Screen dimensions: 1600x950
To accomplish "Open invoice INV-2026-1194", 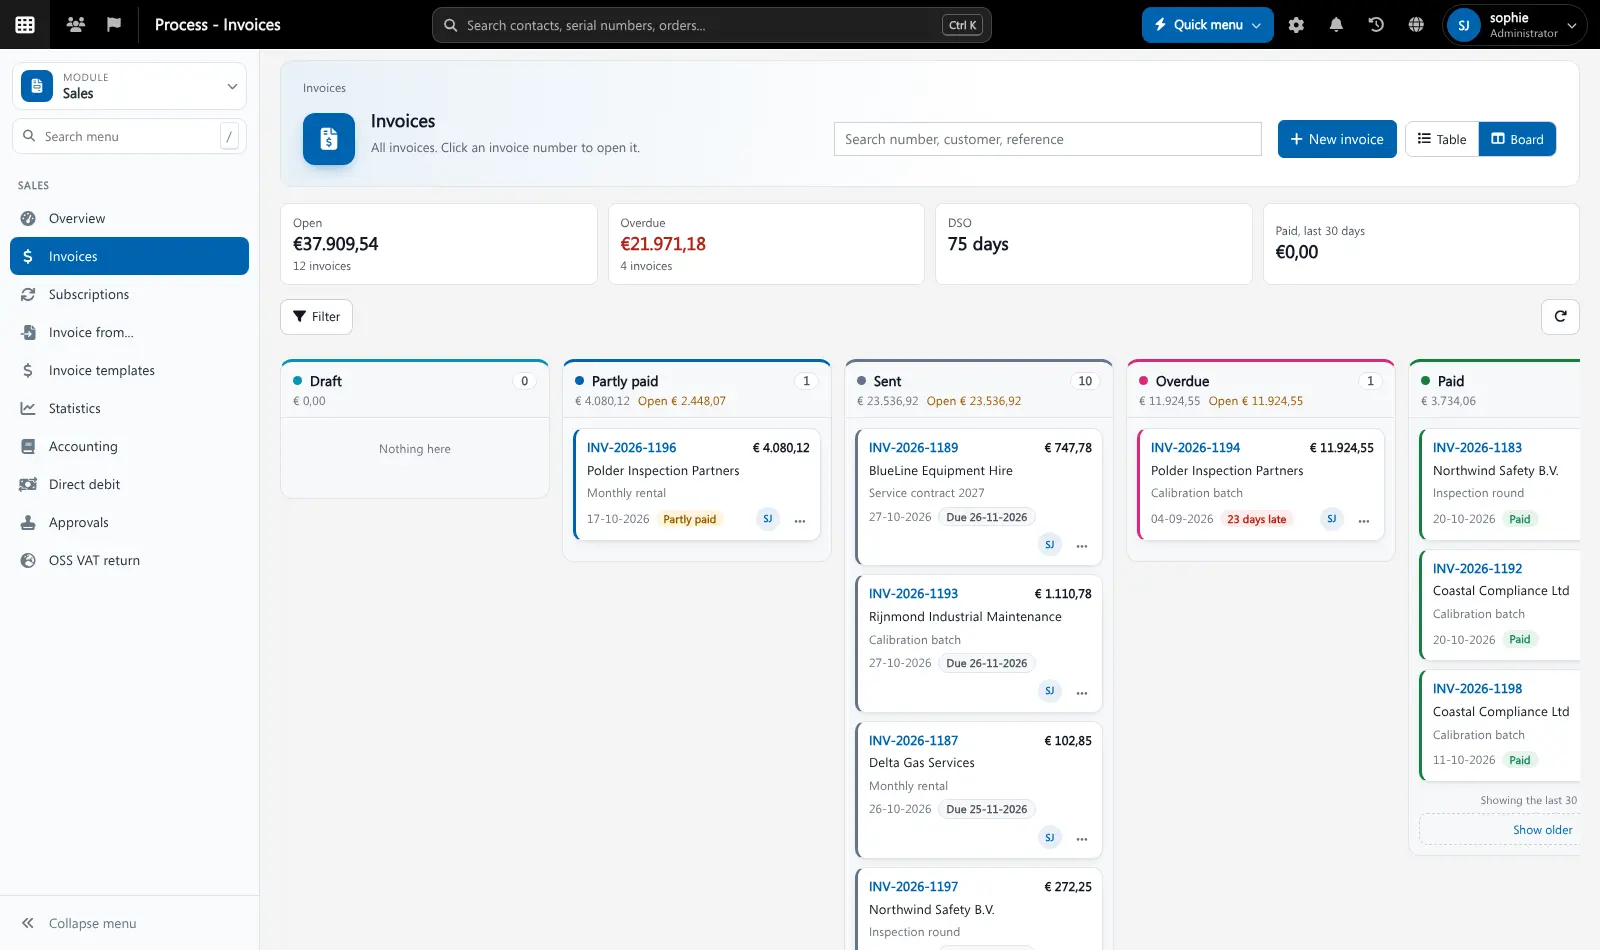I will (1195, 448).
